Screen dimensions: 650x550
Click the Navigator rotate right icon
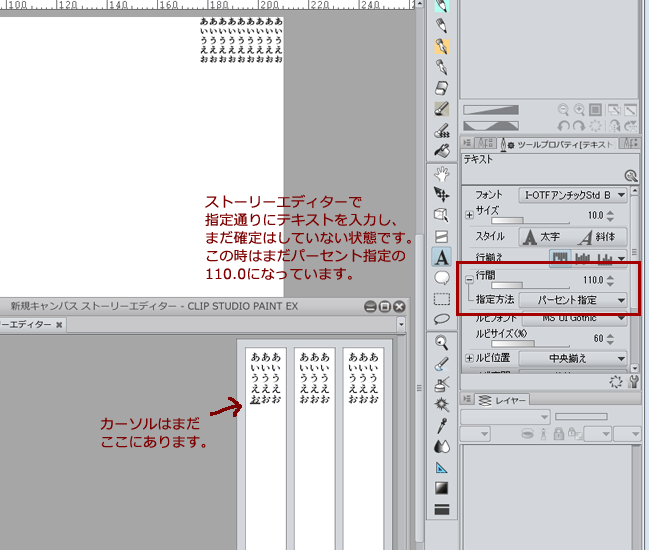579,126
